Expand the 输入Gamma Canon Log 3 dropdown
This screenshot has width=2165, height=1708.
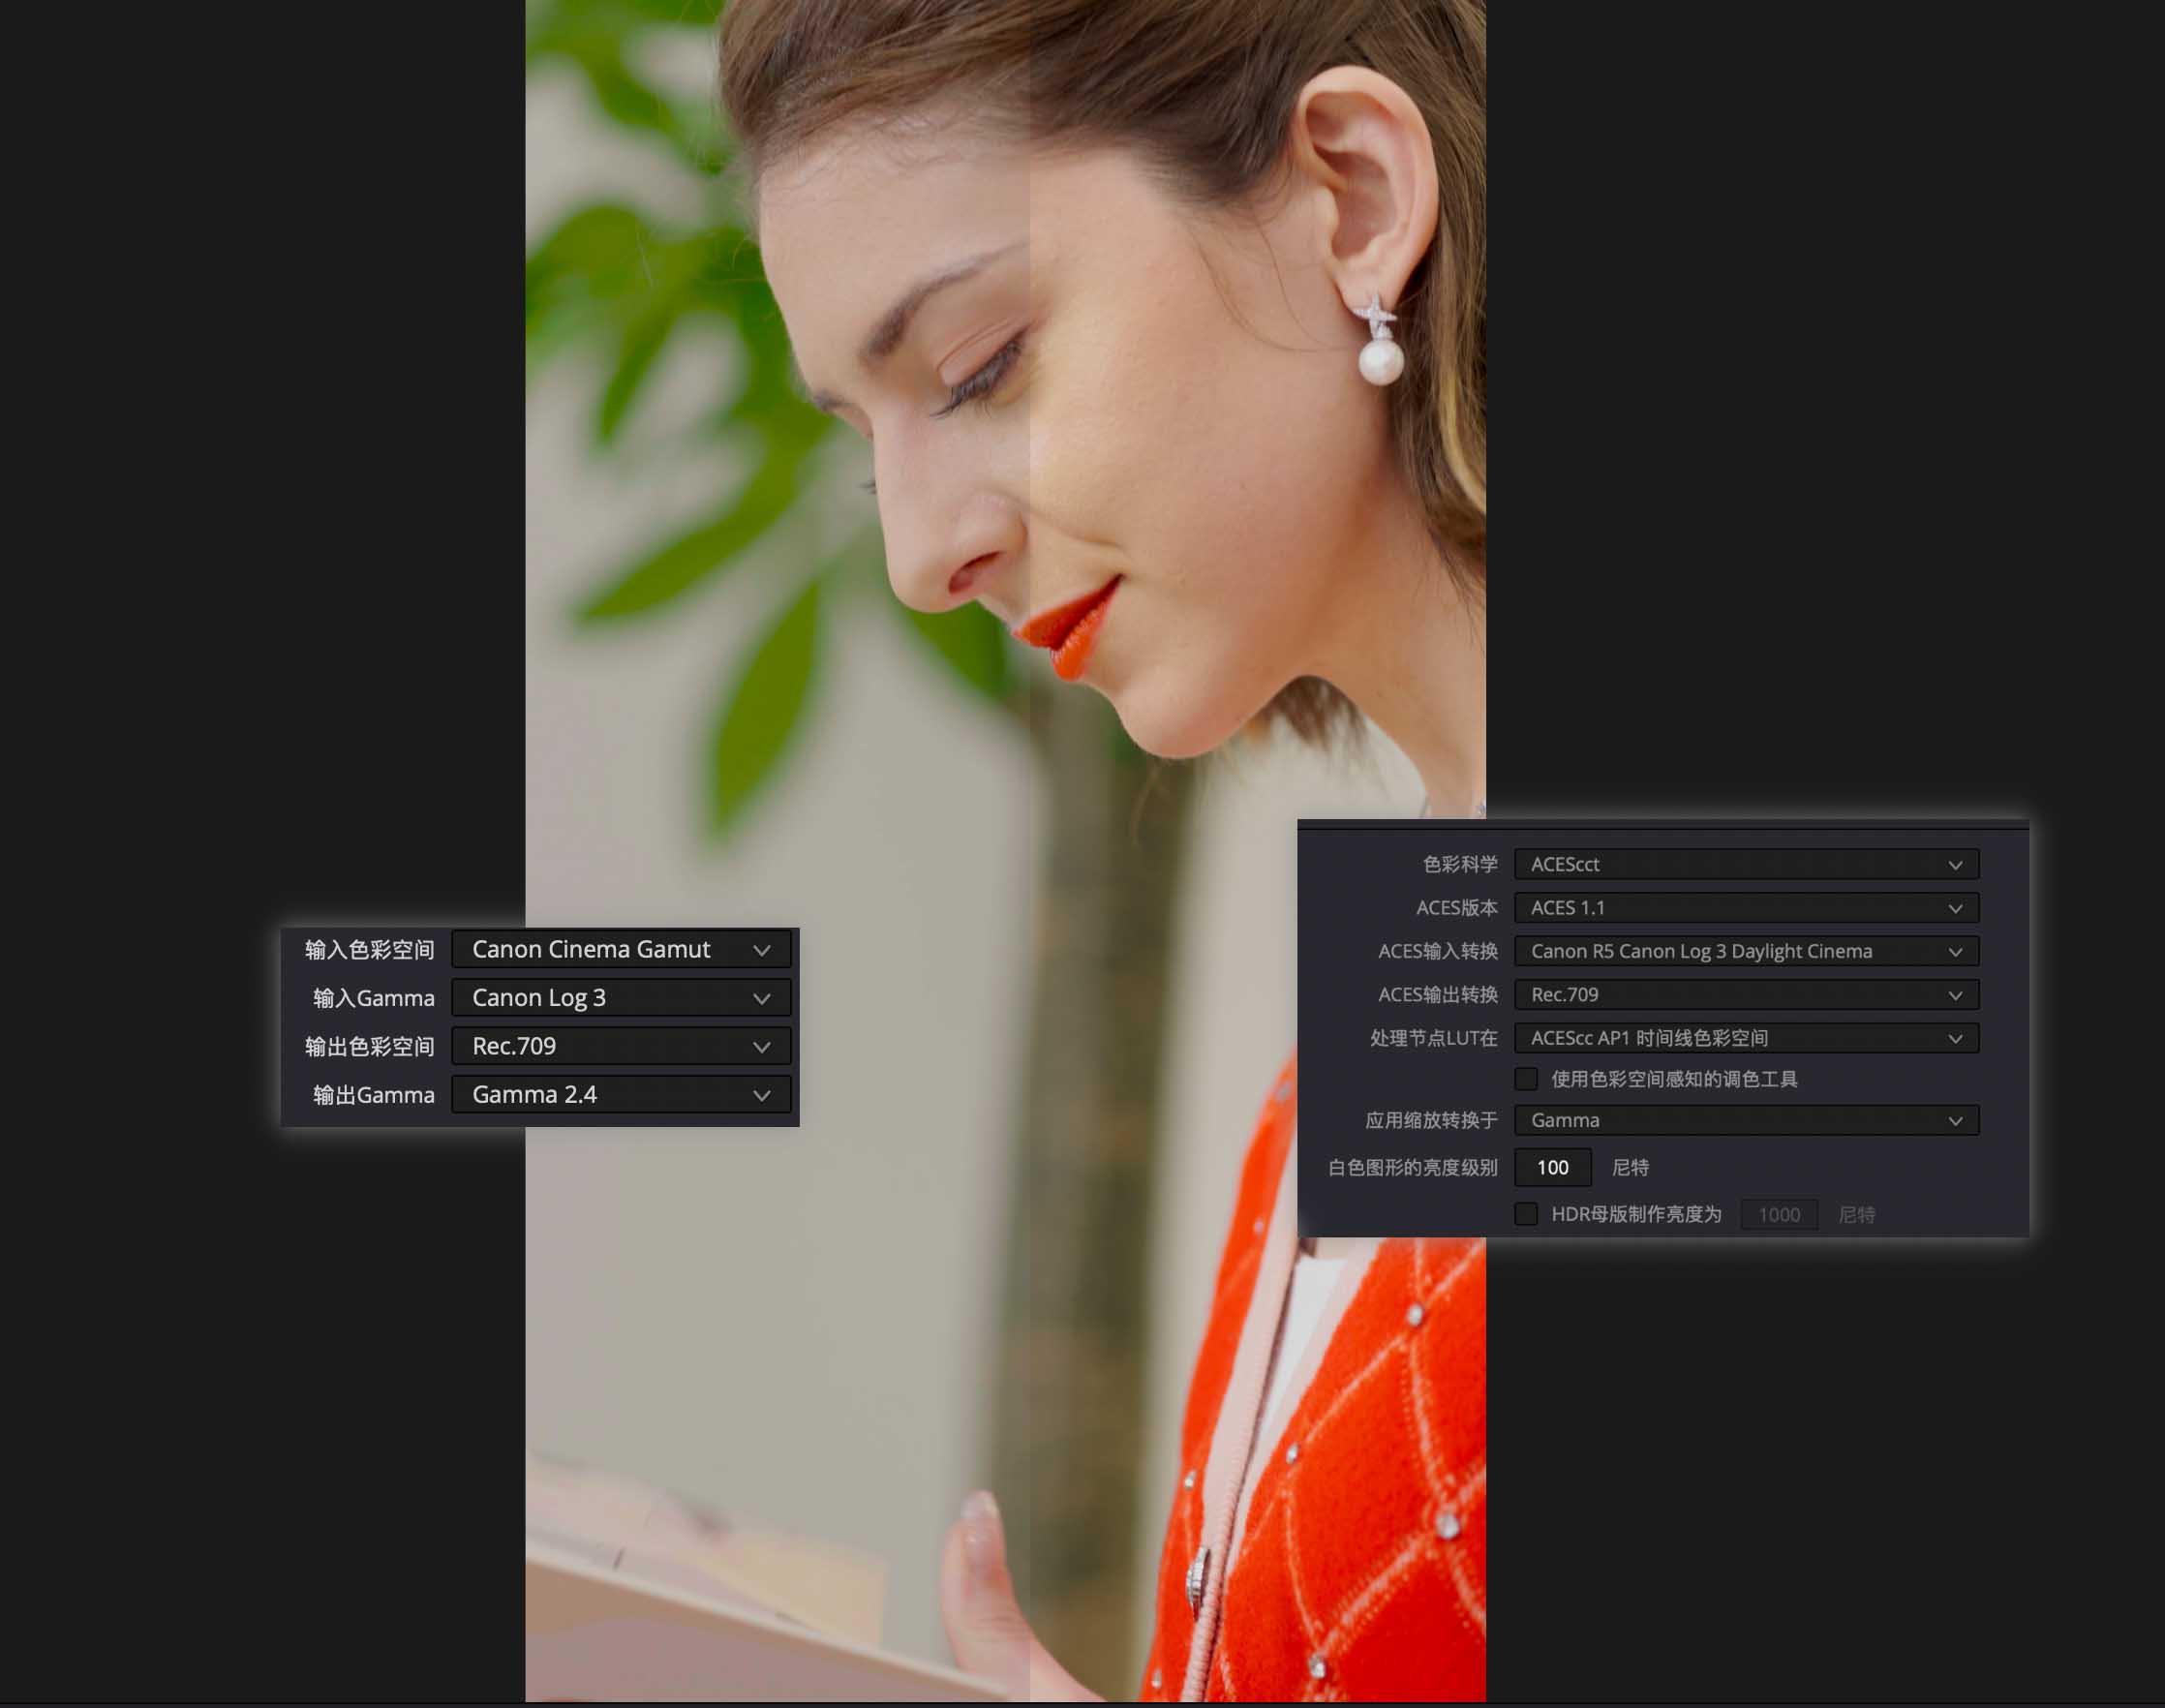tap(620, 998)
